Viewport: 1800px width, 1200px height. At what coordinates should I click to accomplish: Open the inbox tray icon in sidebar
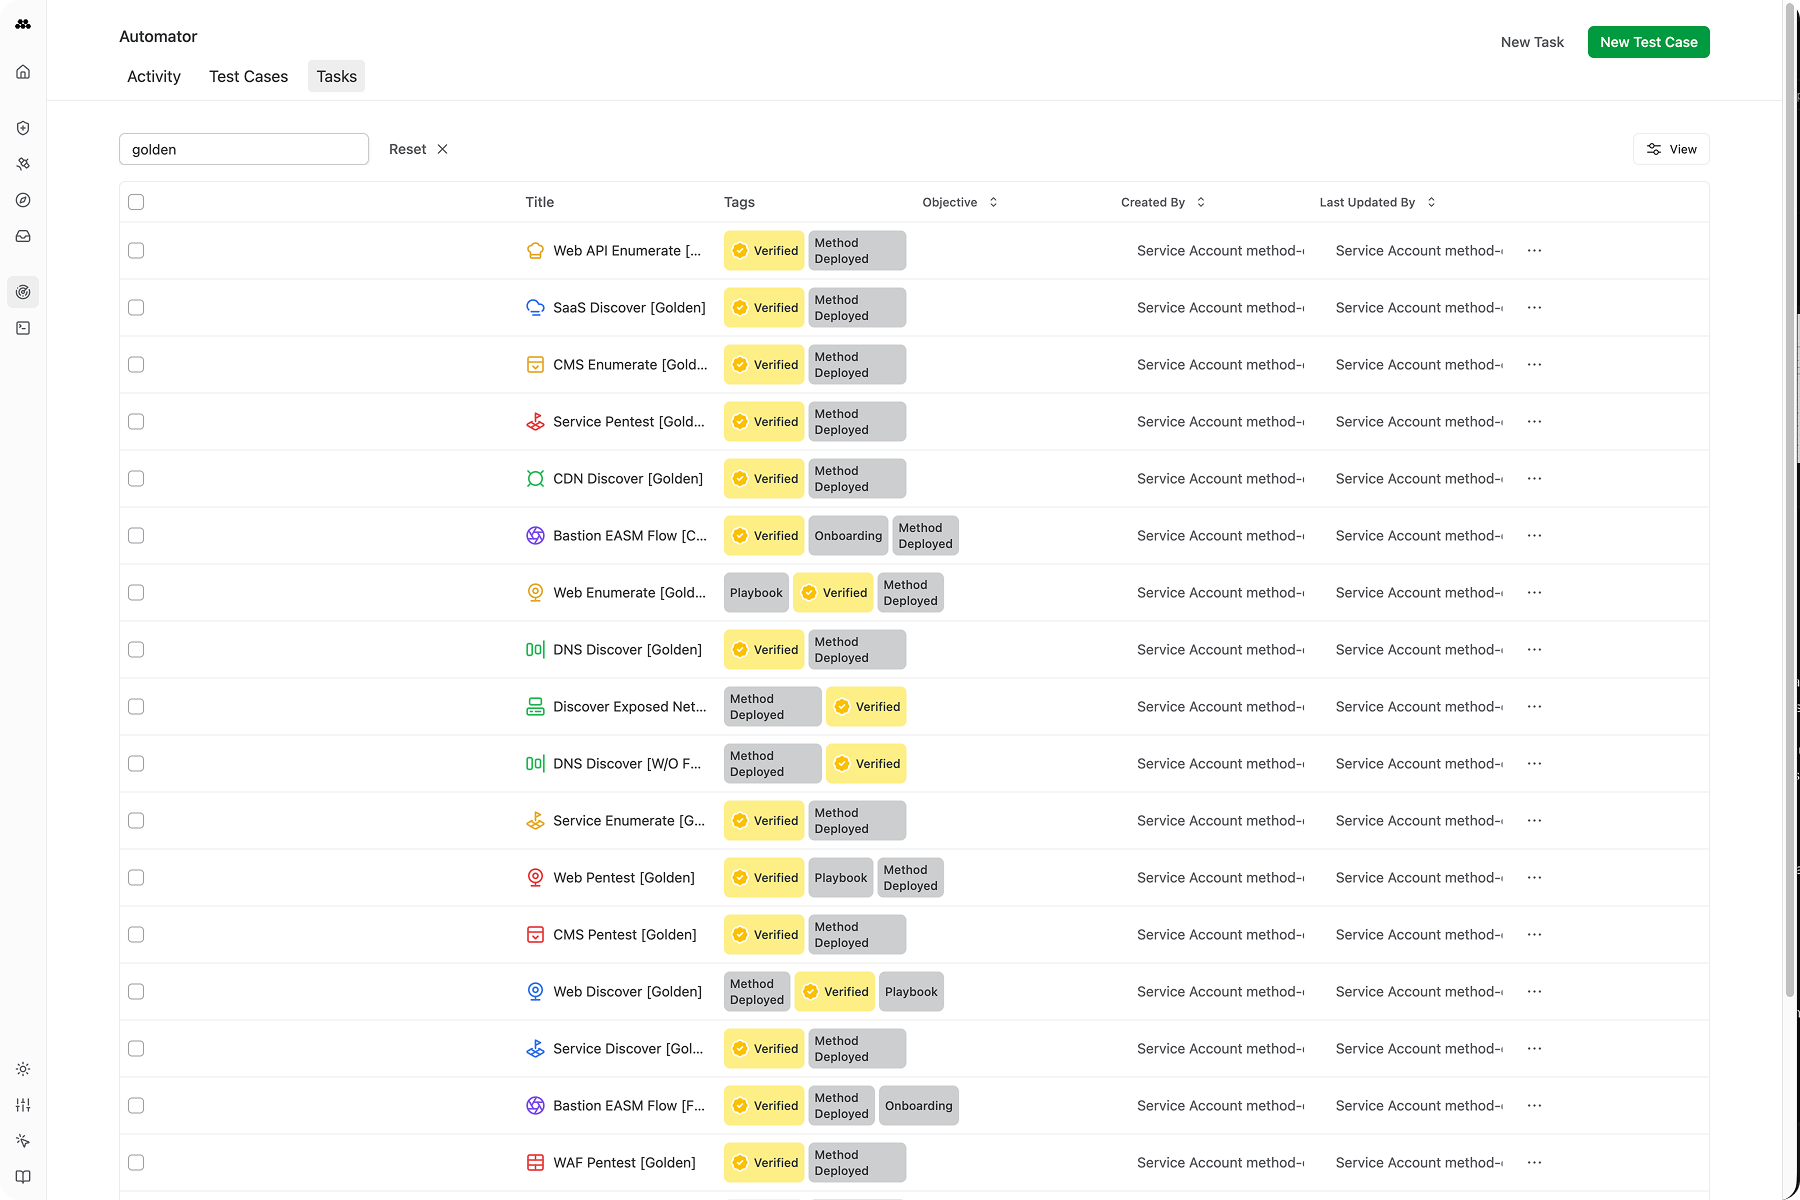23,236
